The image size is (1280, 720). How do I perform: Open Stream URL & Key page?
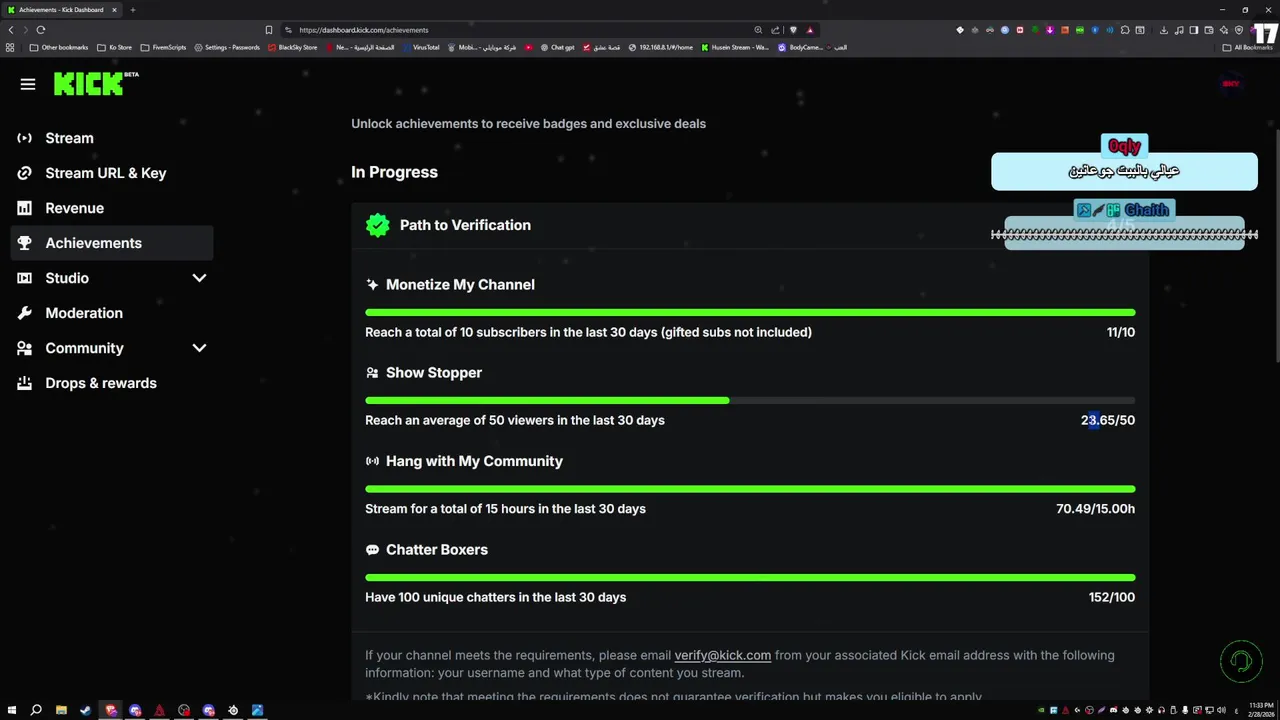pos(105,173)
